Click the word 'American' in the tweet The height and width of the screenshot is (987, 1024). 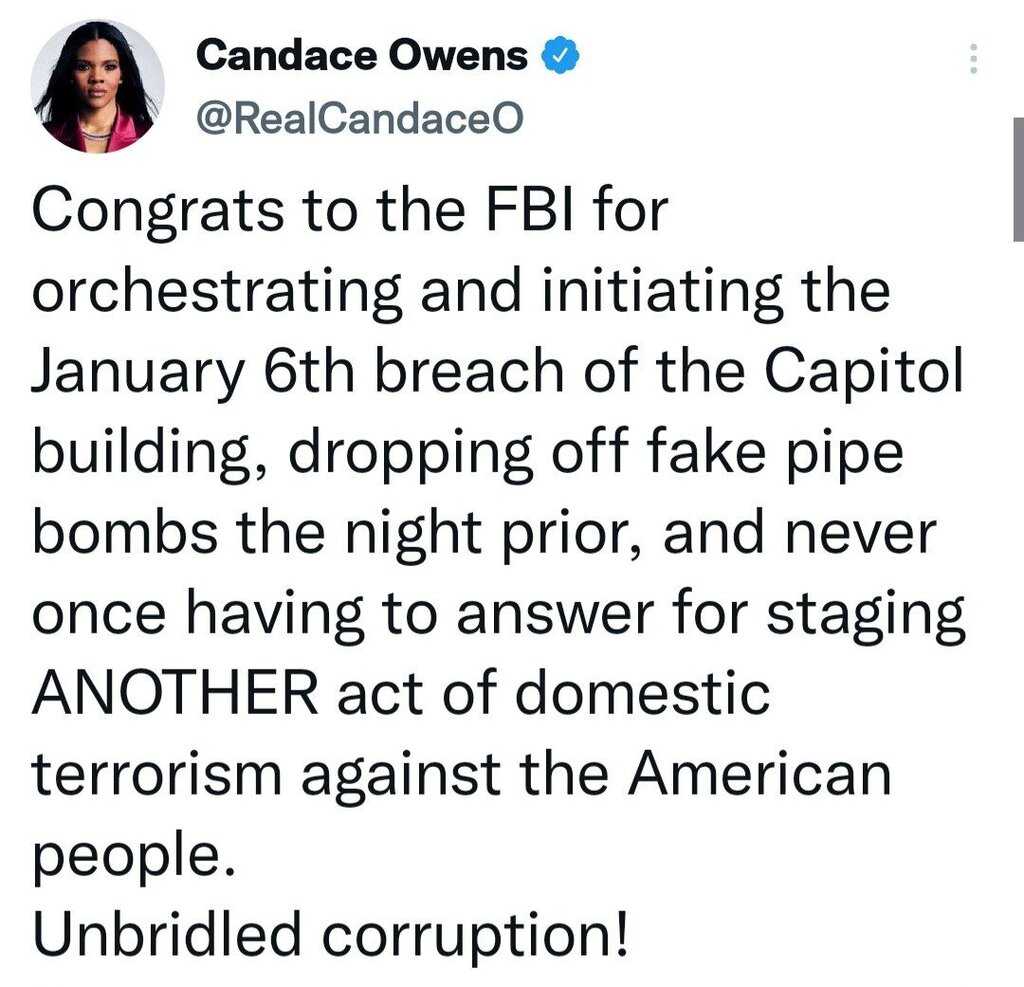(x=760, y=773)
